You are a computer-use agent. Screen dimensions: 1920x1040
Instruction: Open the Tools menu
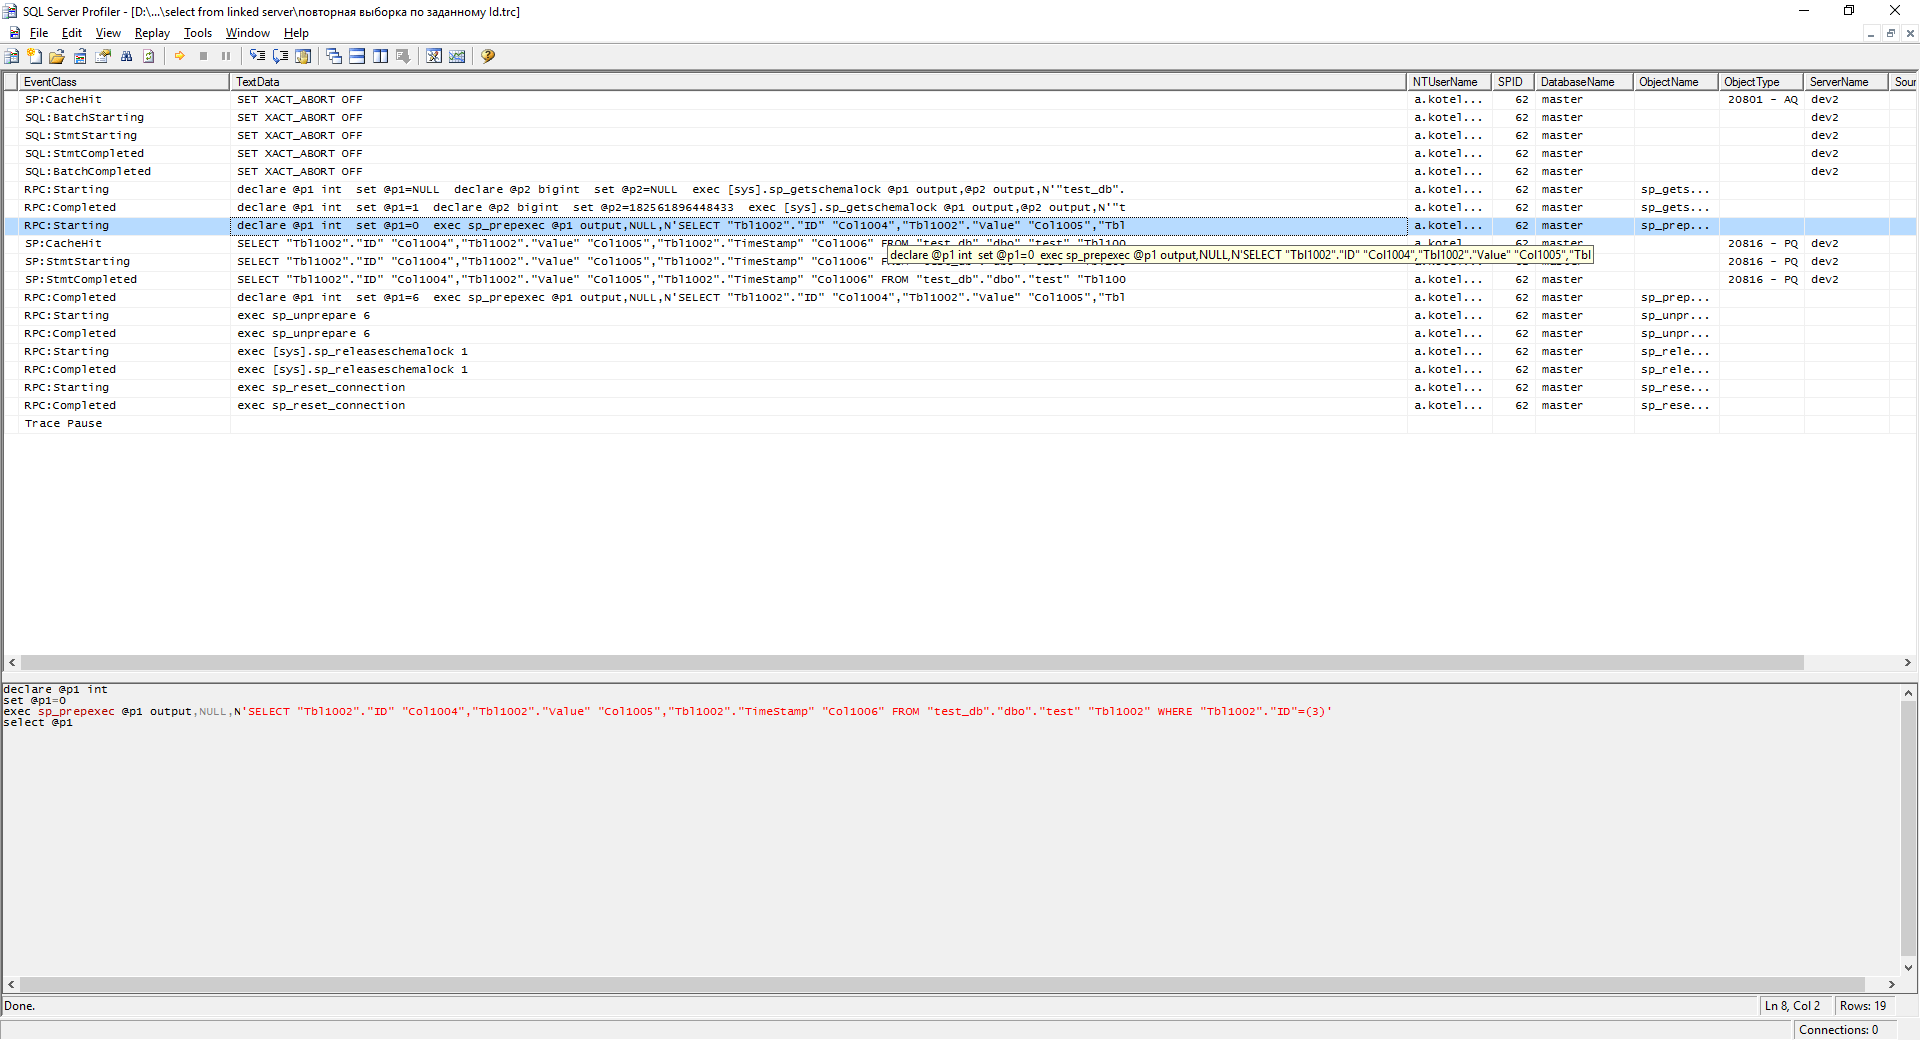[198, 33]
